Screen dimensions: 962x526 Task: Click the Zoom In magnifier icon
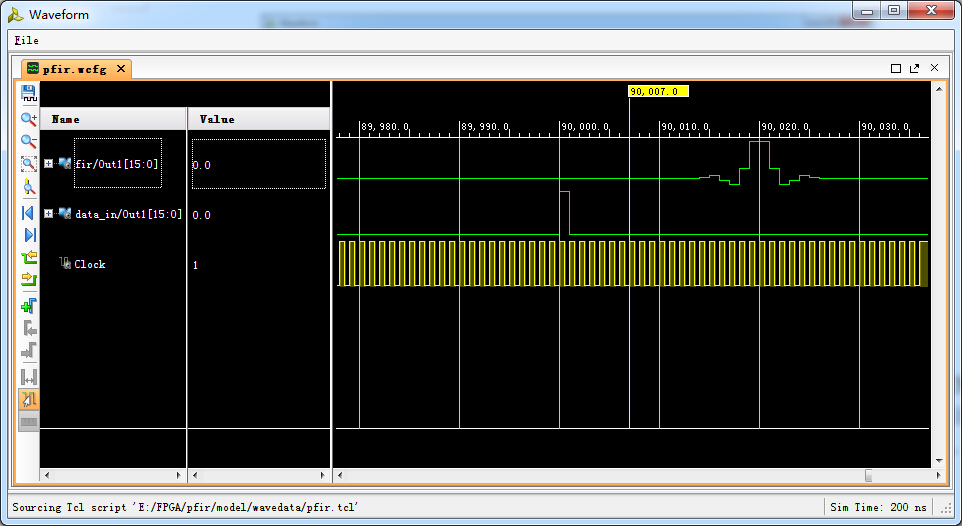coord(29,118)
